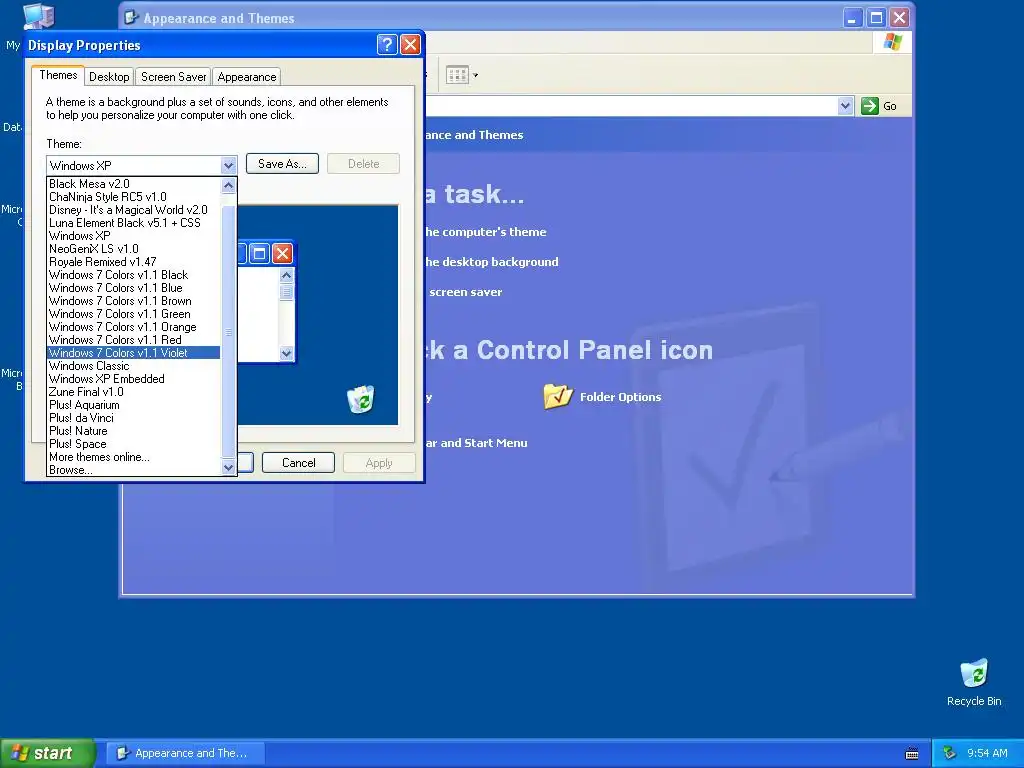
Task: Switch to the Themes tab
Action: [x=58, y=75]
